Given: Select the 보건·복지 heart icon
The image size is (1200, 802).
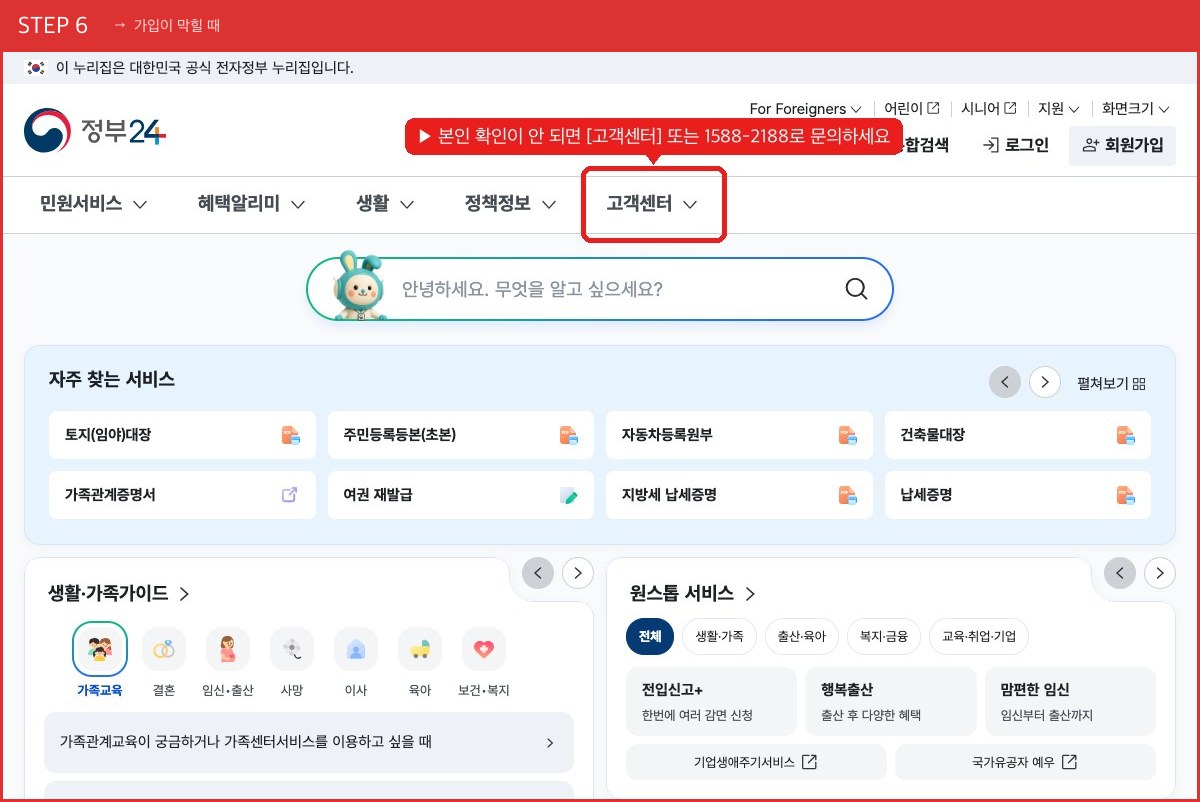Looking at the screenshot, I should point(484,649).
